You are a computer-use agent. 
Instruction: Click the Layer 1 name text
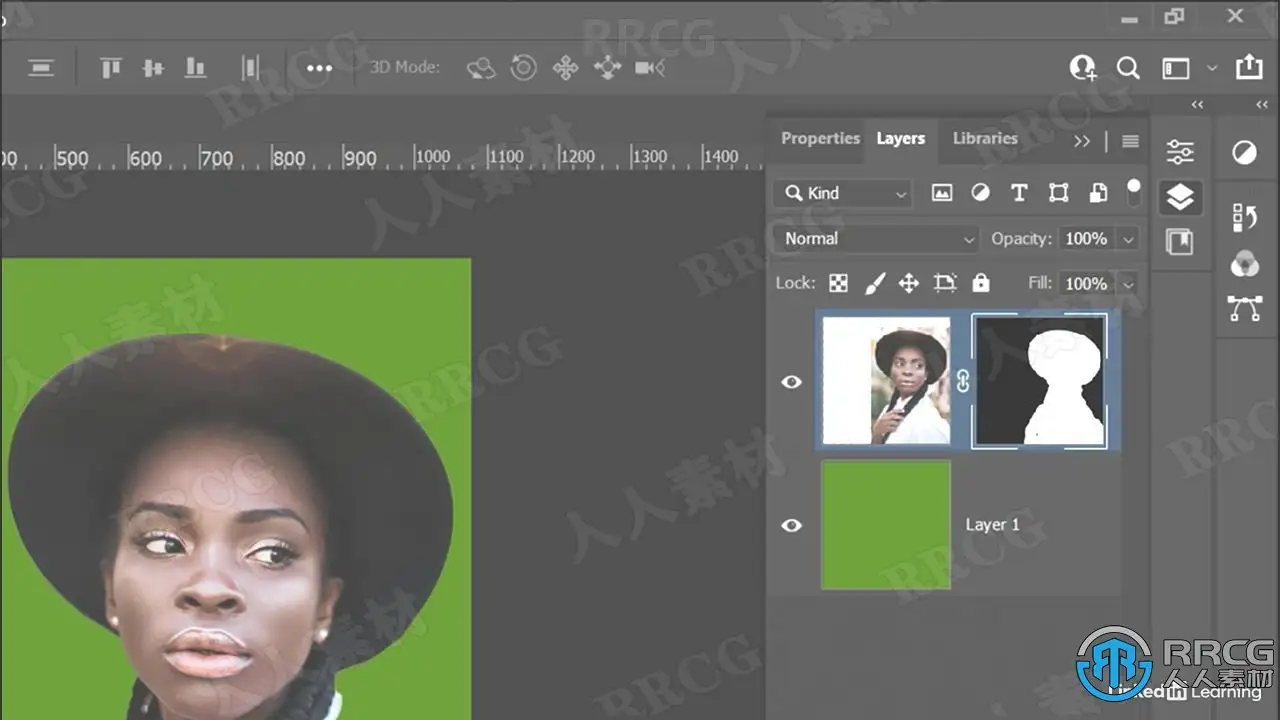[993, 525]
